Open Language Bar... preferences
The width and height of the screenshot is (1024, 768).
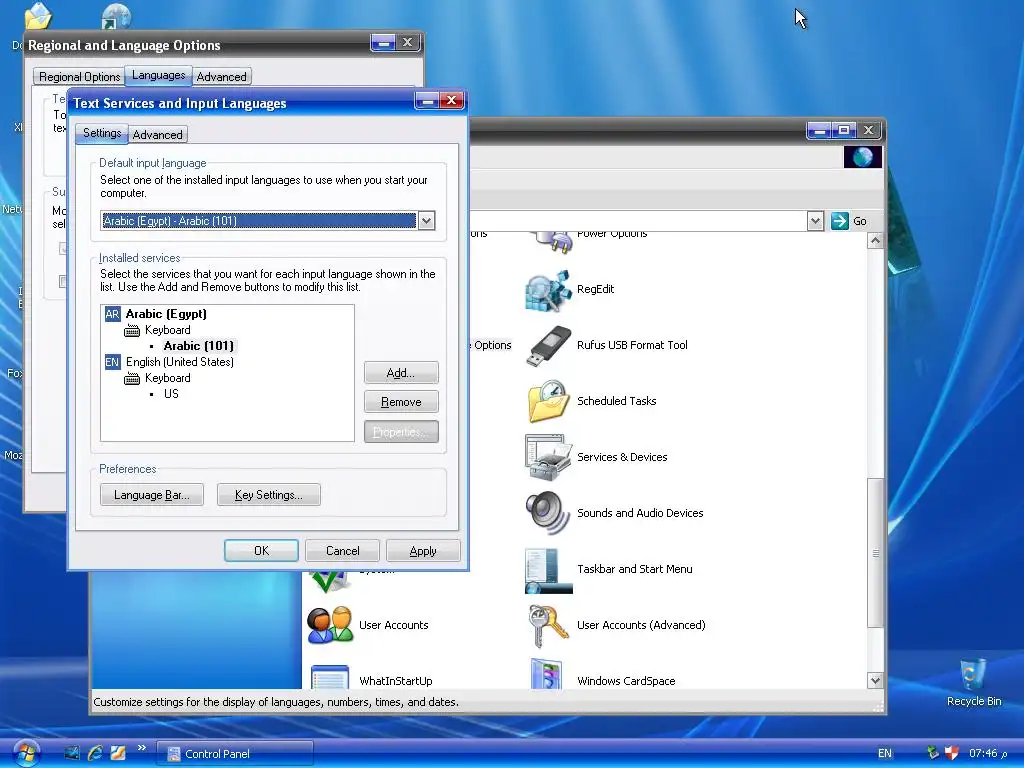coord(152,495)
